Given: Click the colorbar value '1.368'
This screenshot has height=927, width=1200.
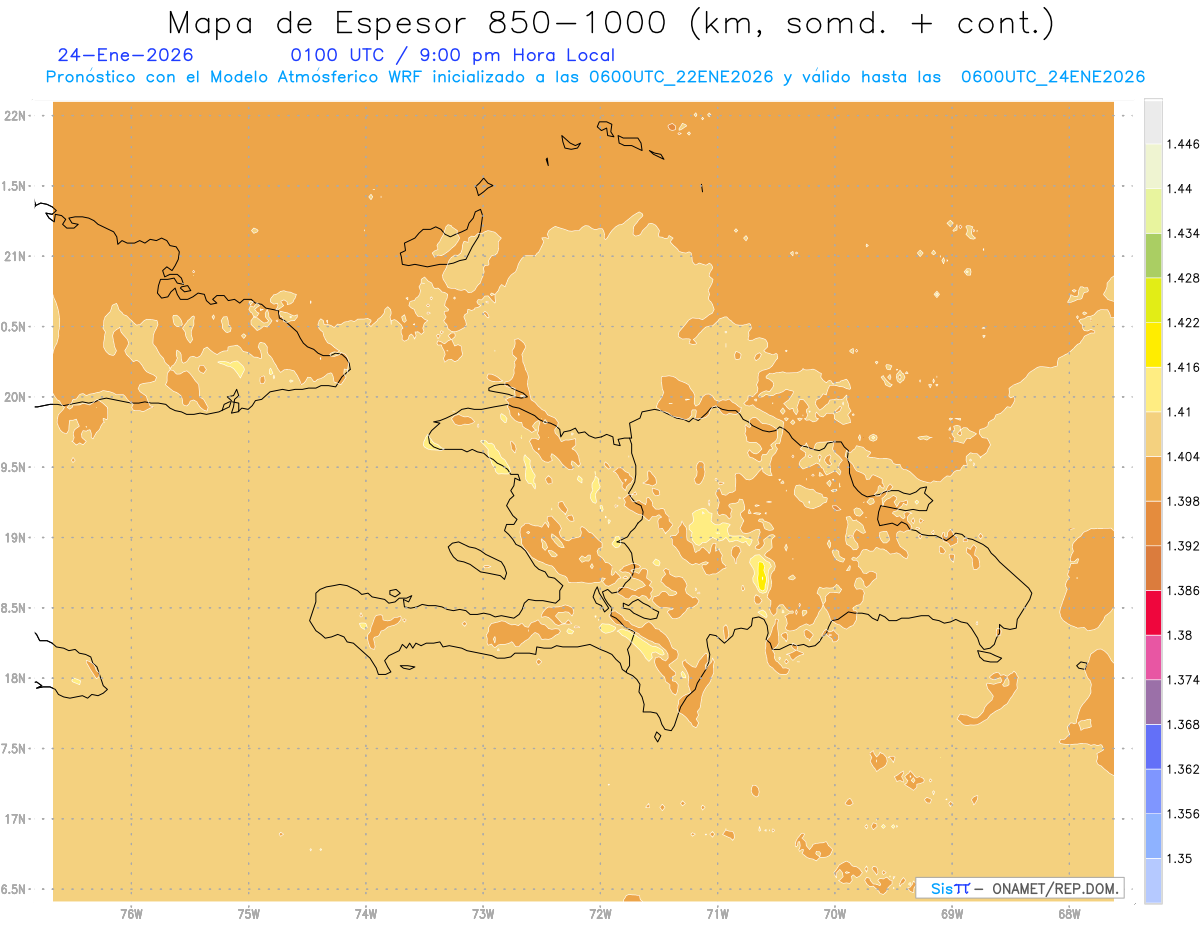Looking at the screenshot, I should pyautogui.click(x=1184, y=724).
